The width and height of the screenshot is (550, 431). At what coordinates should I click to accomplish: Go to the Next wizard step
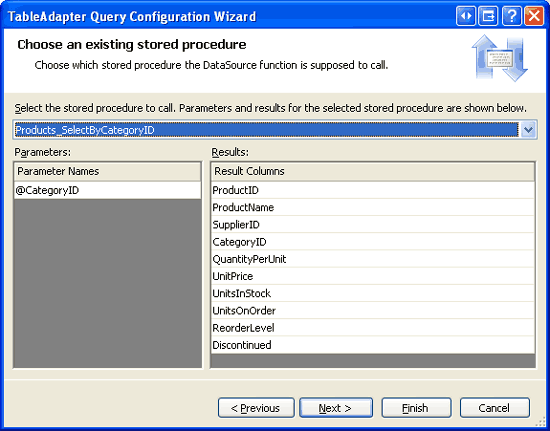pos(336,408)
